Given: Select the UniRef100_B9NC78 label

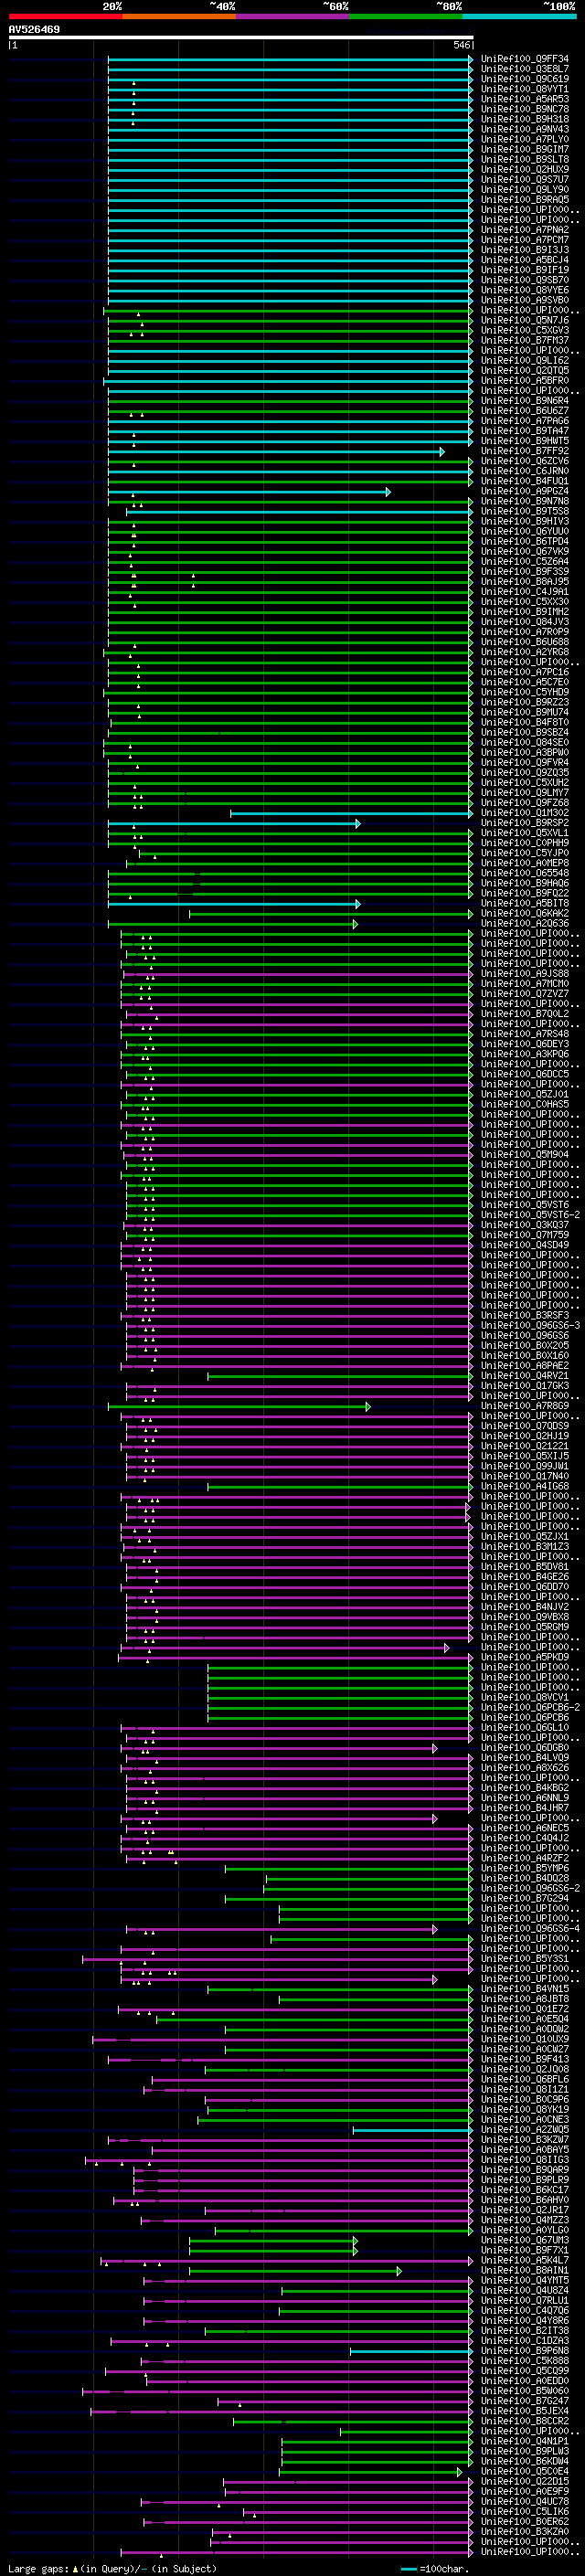Looking at the screenshot, I should (x=525, y=109).
